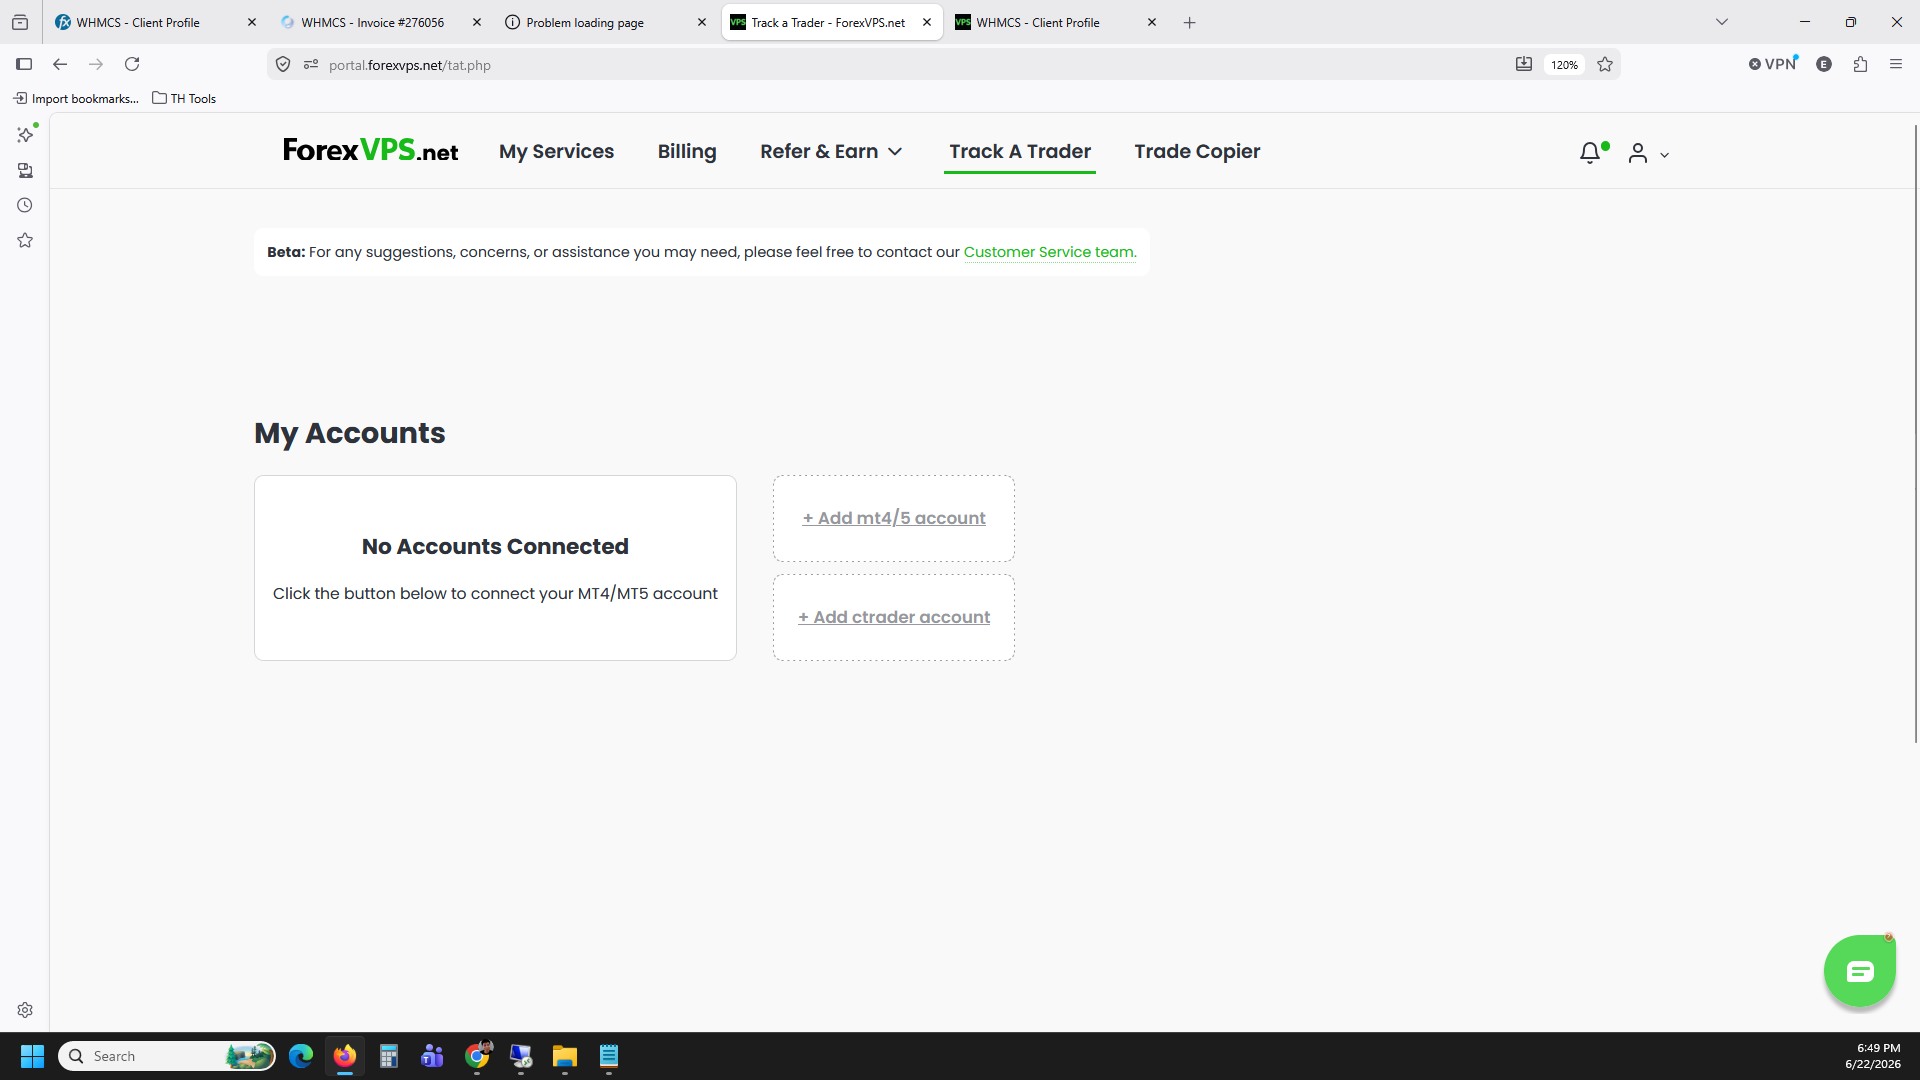
Task: Reload the current page
Action: [x=132, y=64]
